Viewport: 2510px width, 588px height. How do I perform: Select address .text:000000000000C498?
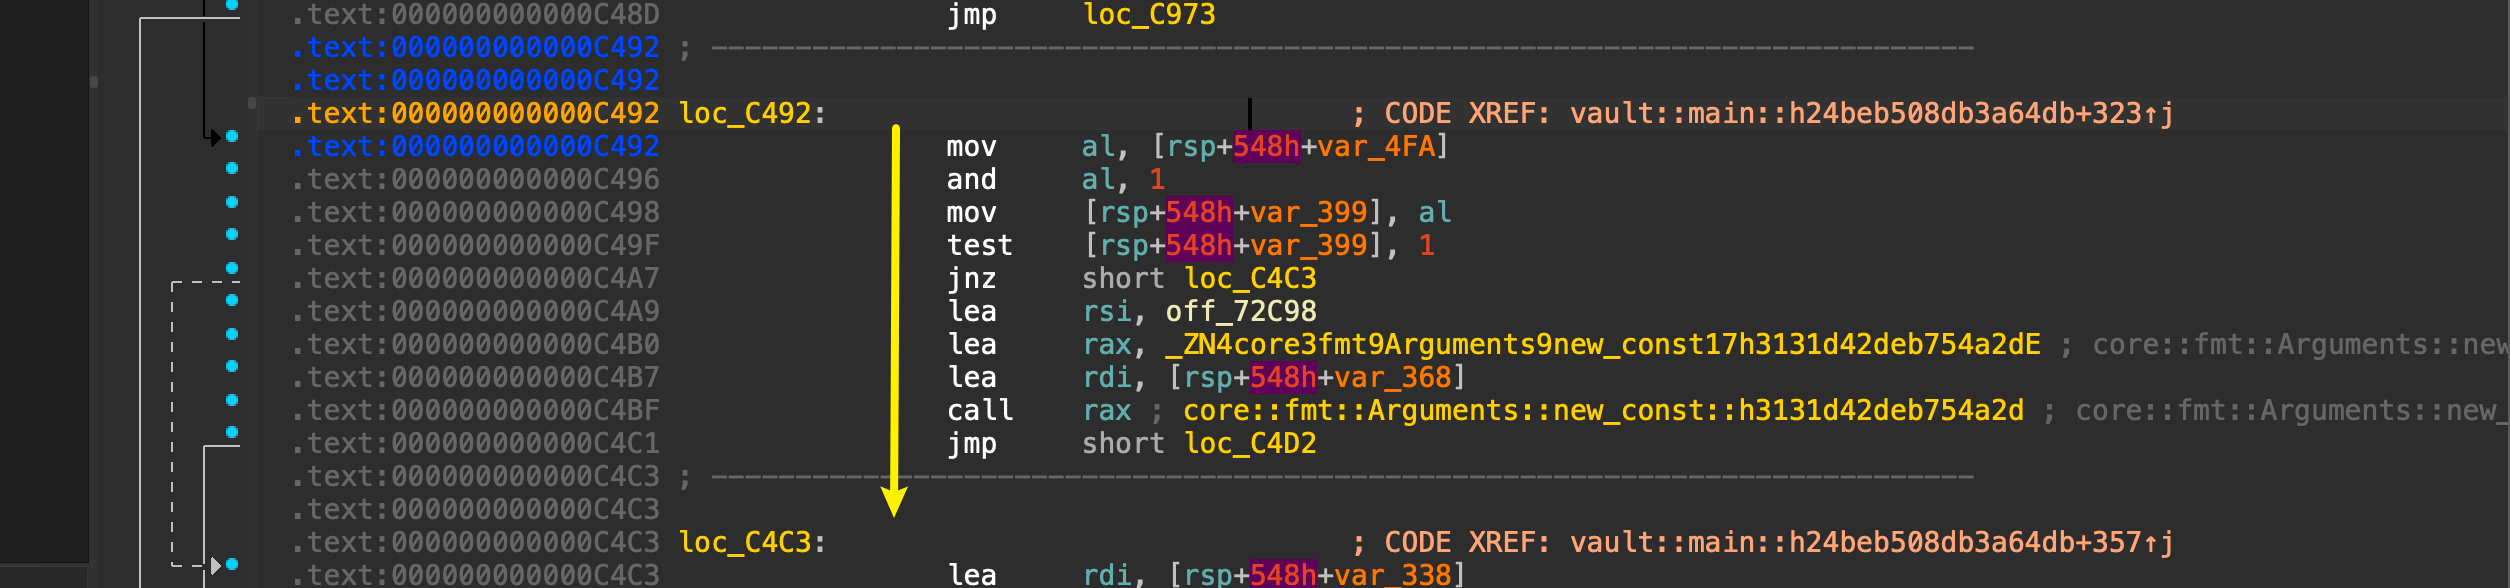click(x=475, y=212)
